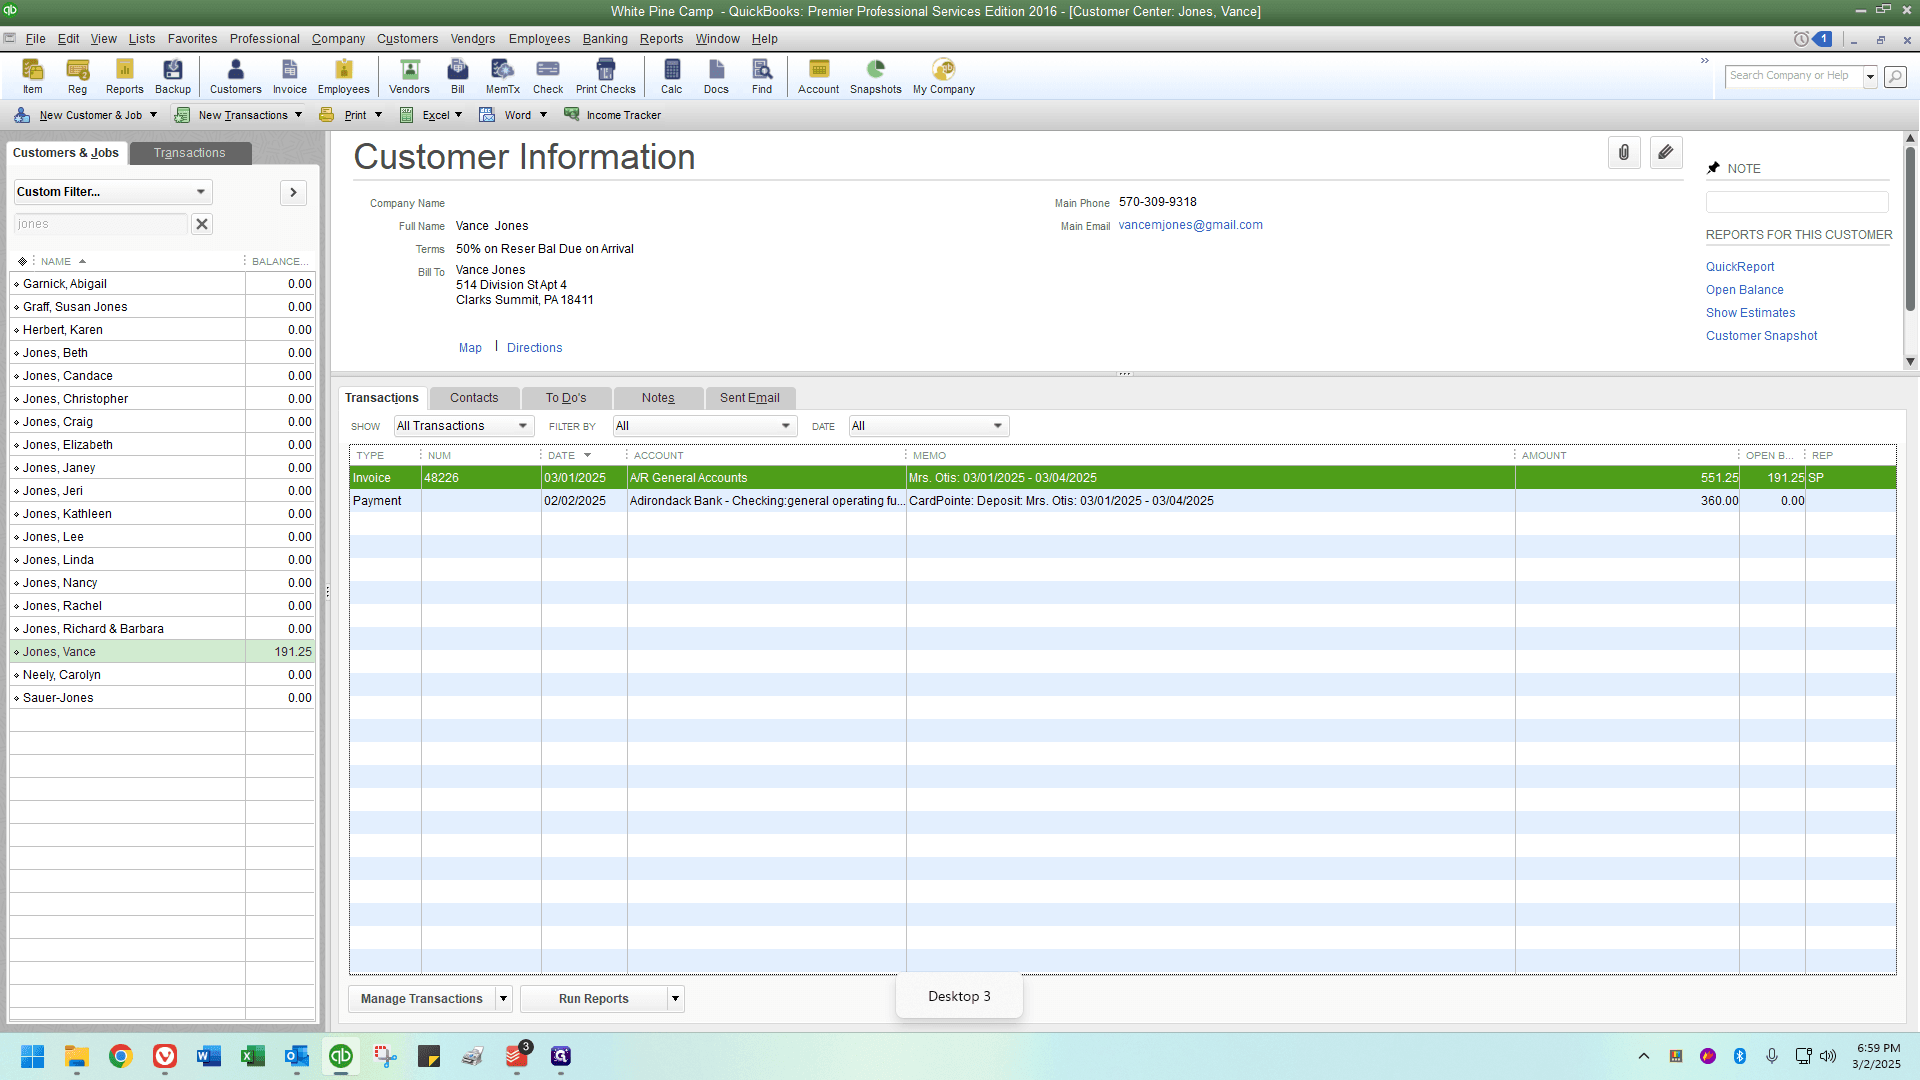
Task: Open the My Company icon
Action: click(944, 76)
